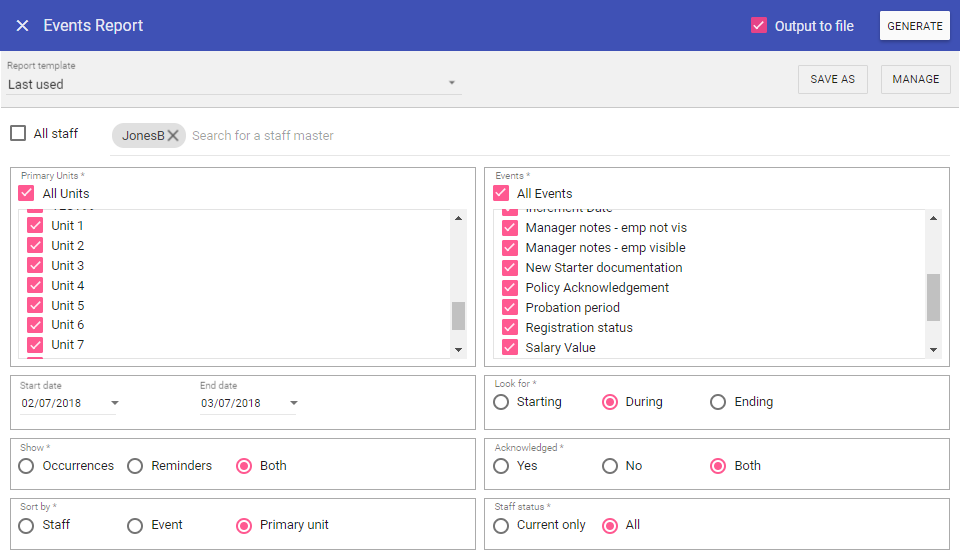The height and width of the screenshot is (555, 960).
Task: Choose Sort by Staff option
Action: point(26,525)
